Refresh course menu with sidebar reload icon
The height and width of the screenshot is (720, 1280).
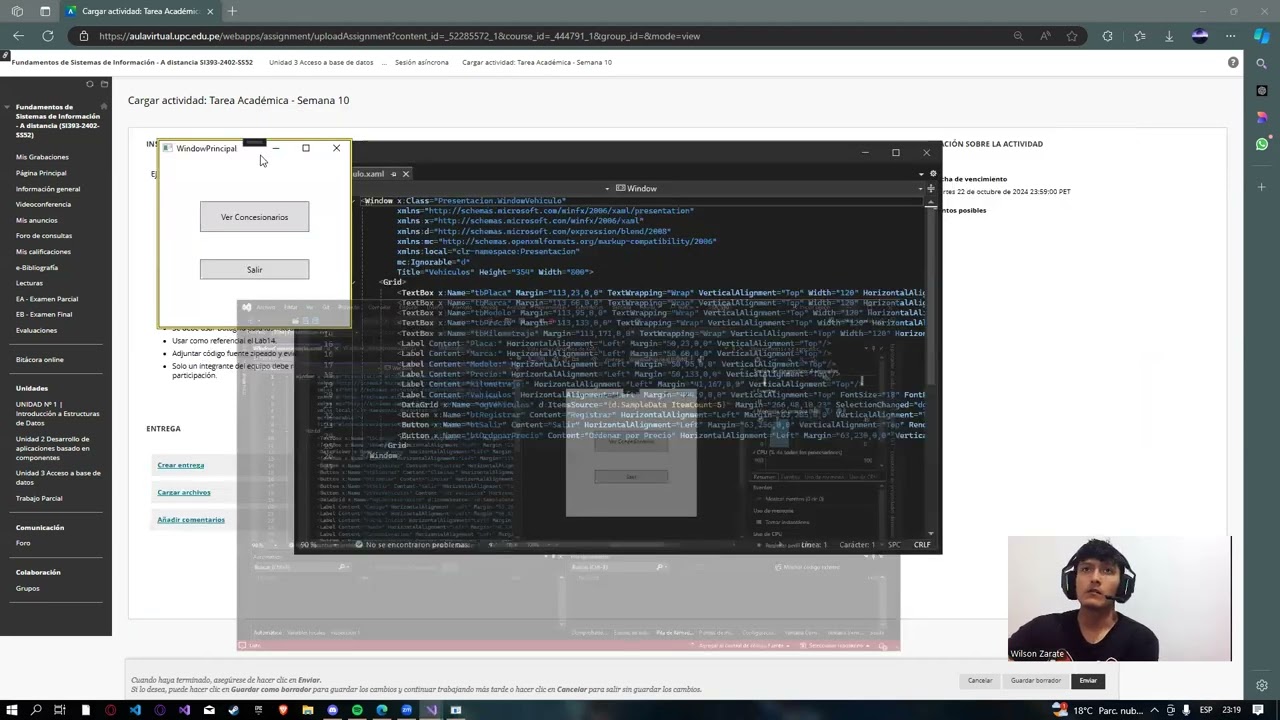(89, 84)
